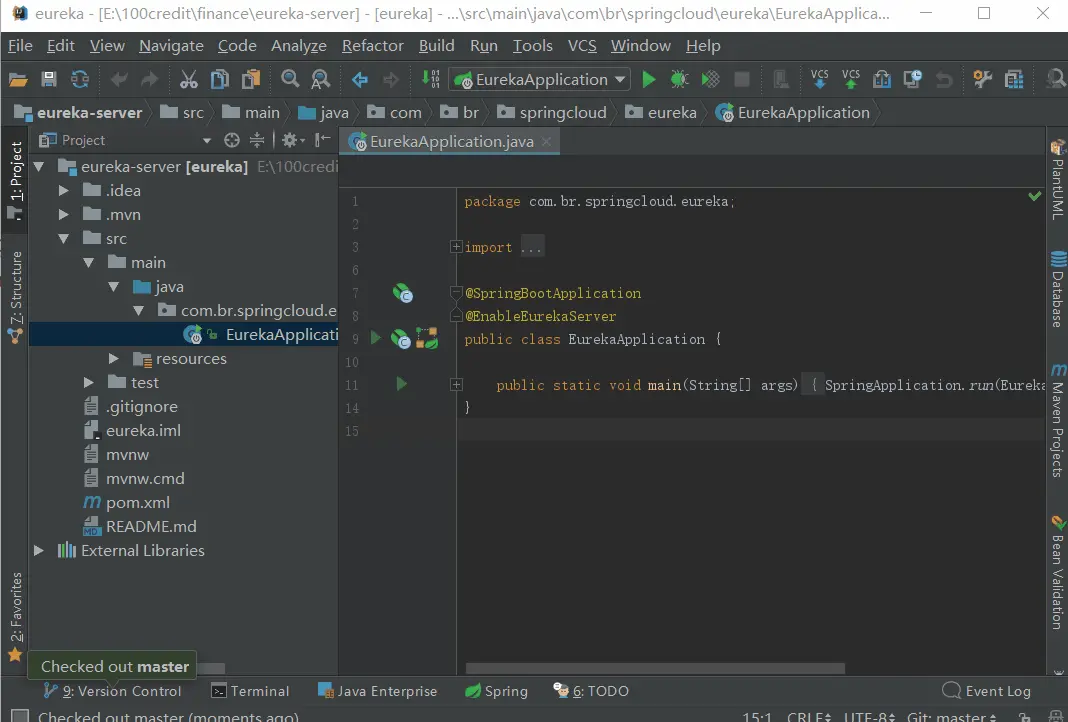1068x722 pixels.
Task: Click the Redo arrow icon
Action: click(149, 80)
